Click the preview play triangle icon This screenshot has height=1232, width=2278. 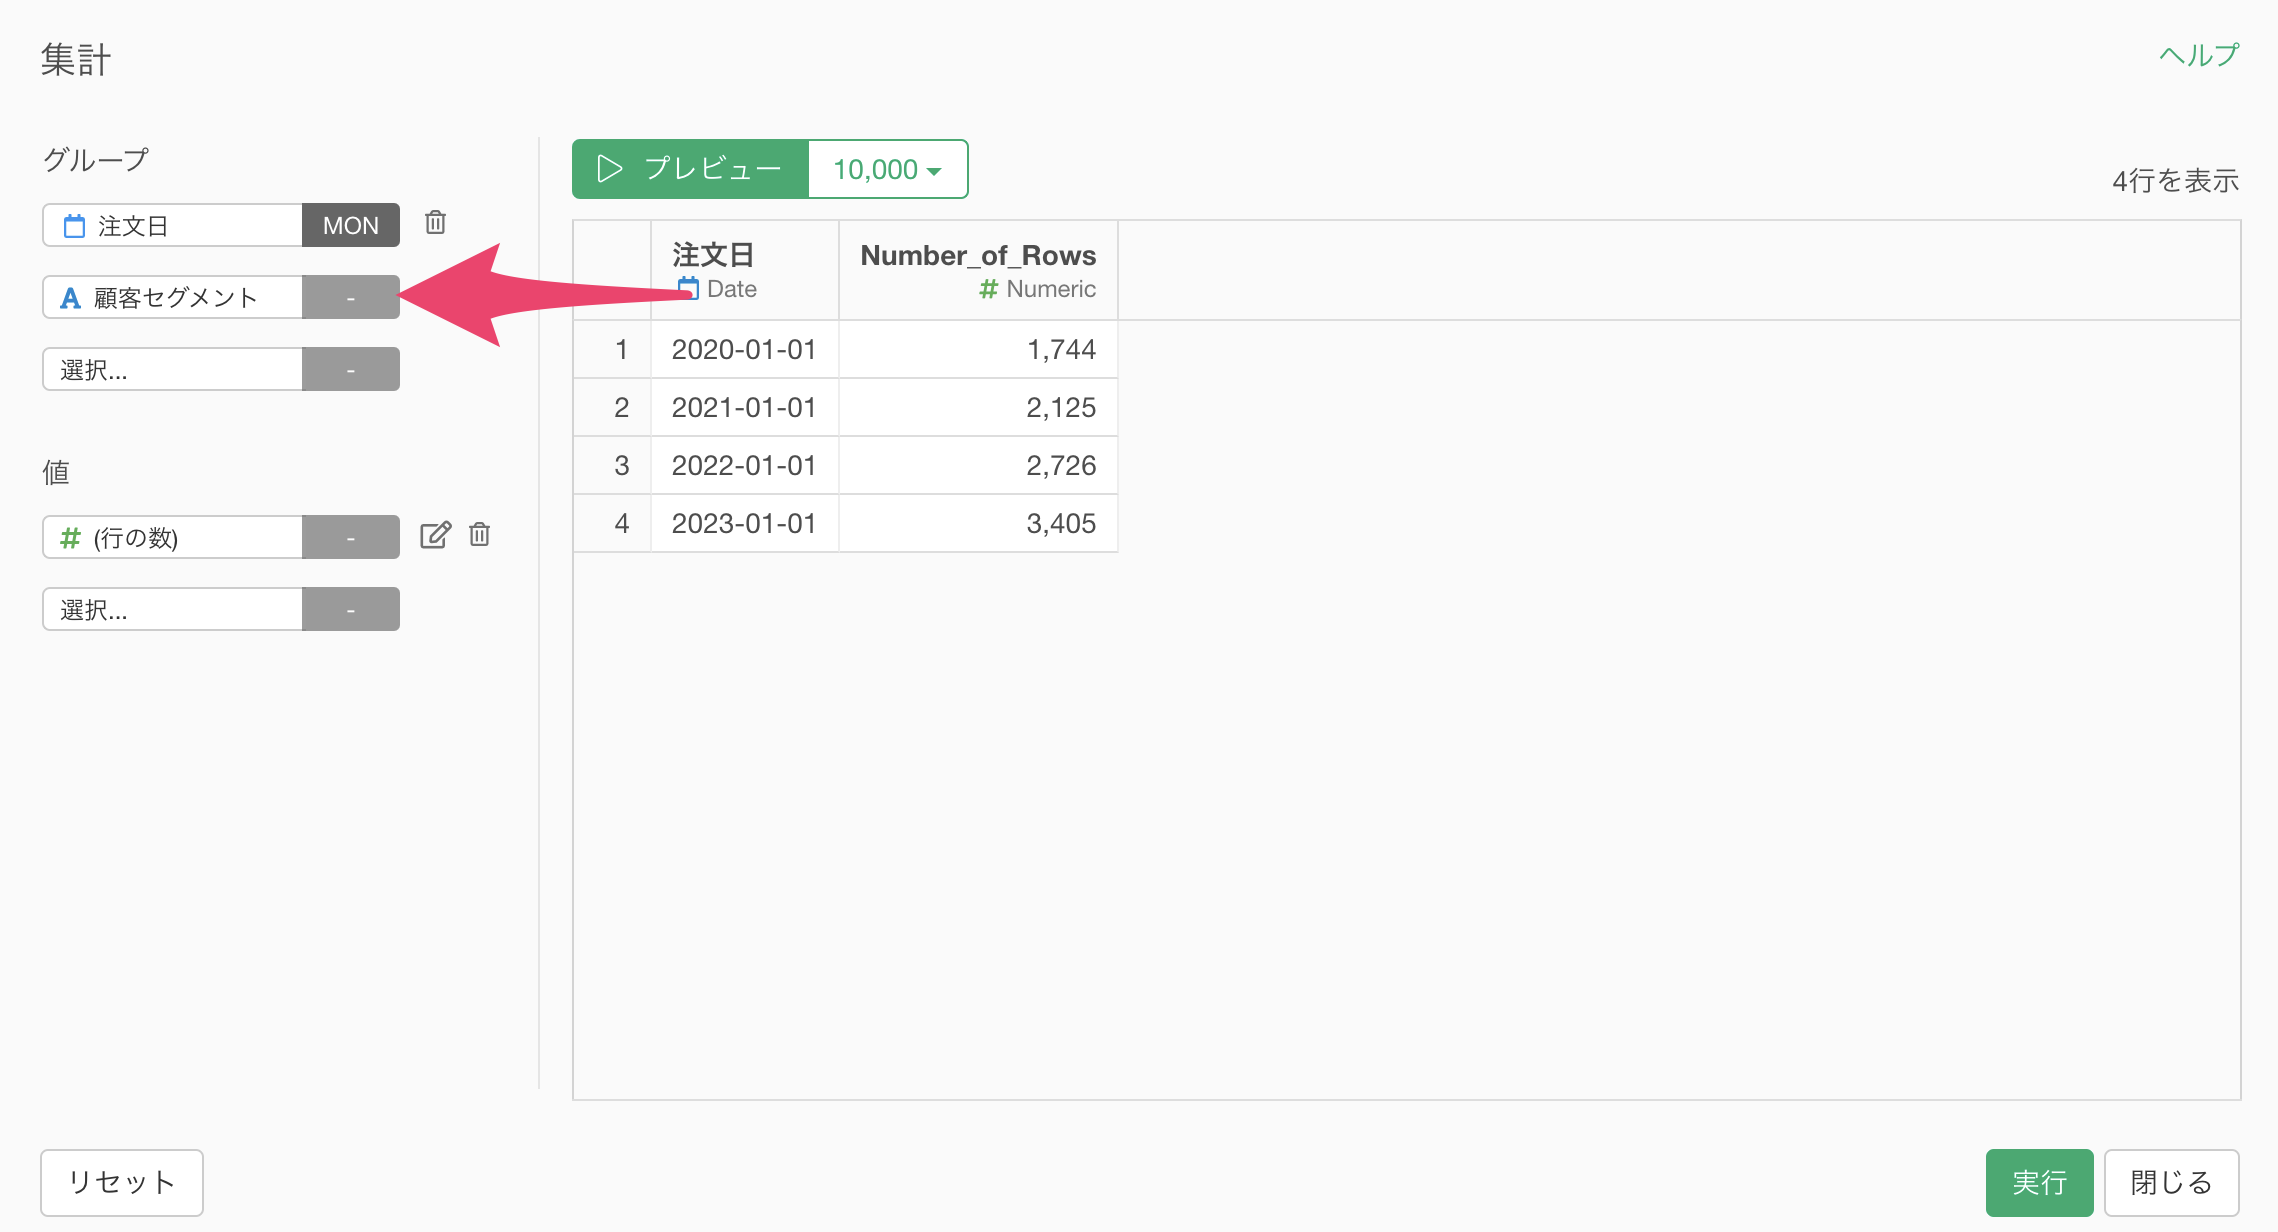pyautogui.click(x=610, y=168)
